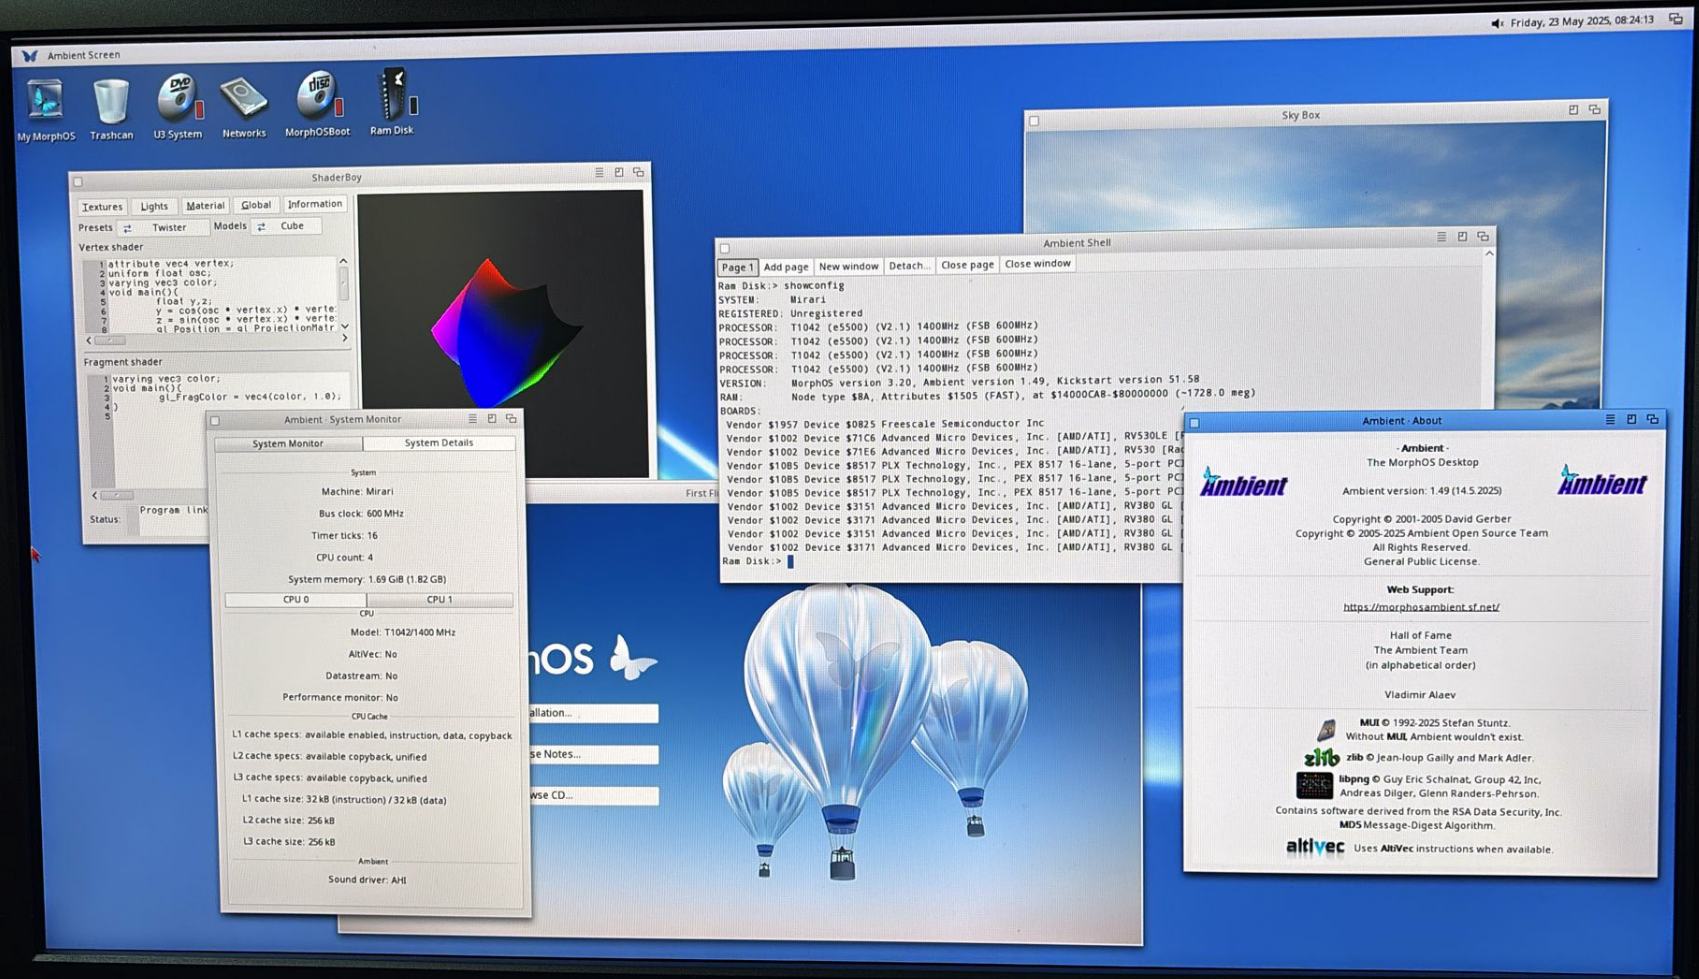1699x979 pixels.
Task: Open the Ambient Shell title bar menu gadget
Action: point(1441,237)
